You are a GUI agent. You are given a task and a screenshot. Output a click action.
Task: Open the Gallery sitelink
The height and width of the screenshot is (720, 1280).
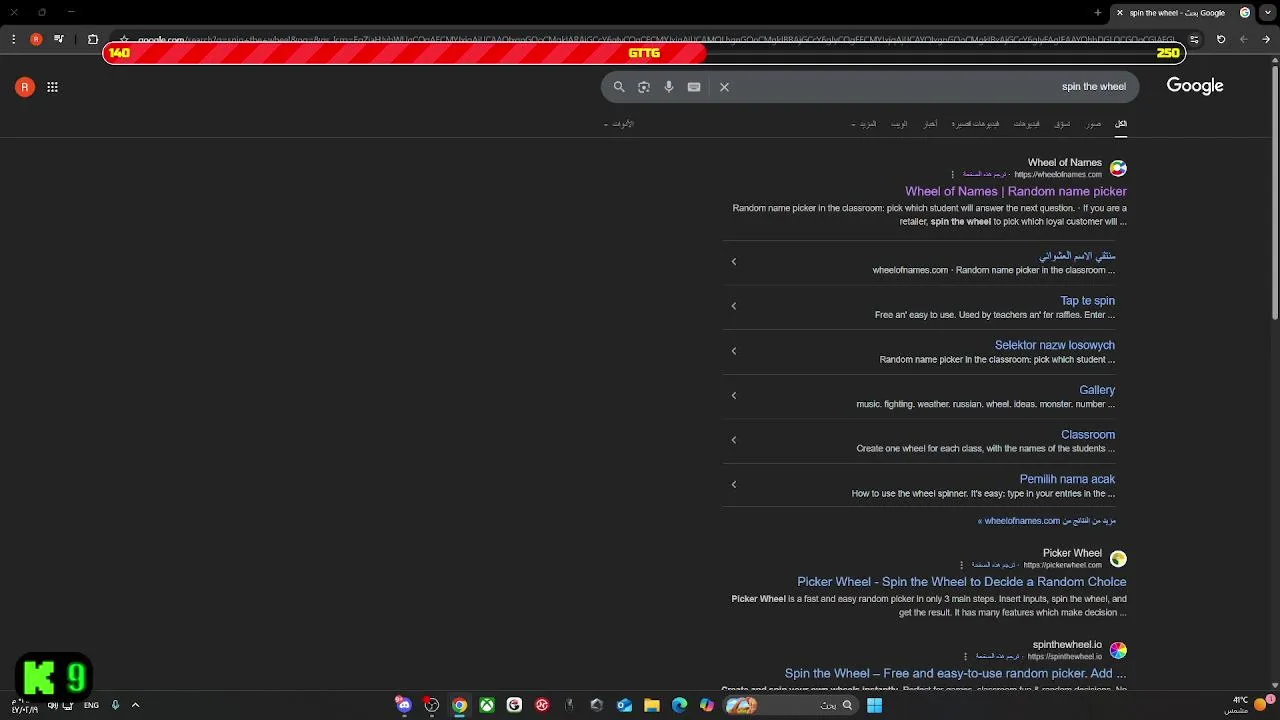pos(1097,390)
